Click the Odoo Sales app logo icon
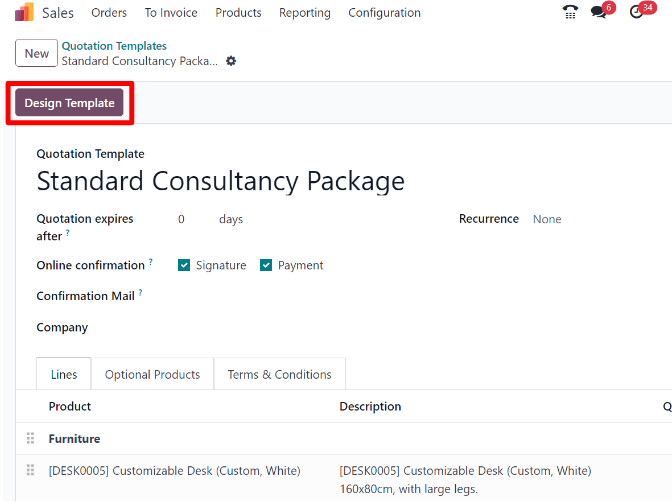672x503 pixels. pos(24,13)
